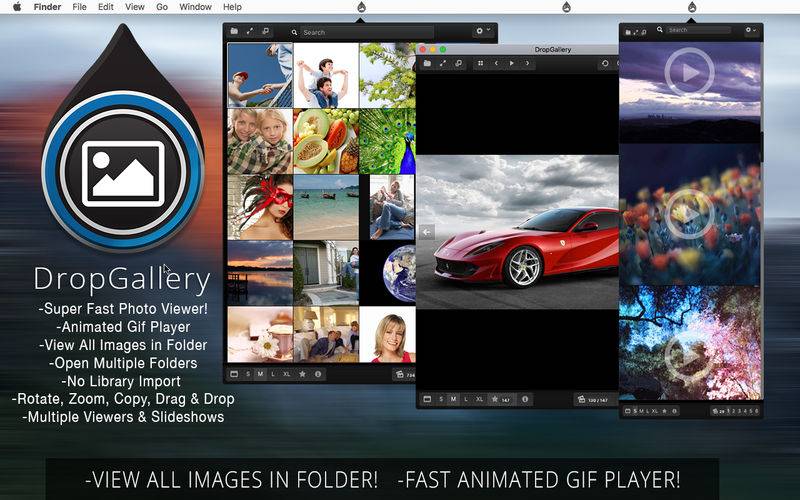Click image counter in DropGallery viewer bottom bar
Viewport: 800px width, 500px height.
coord(593,399)
